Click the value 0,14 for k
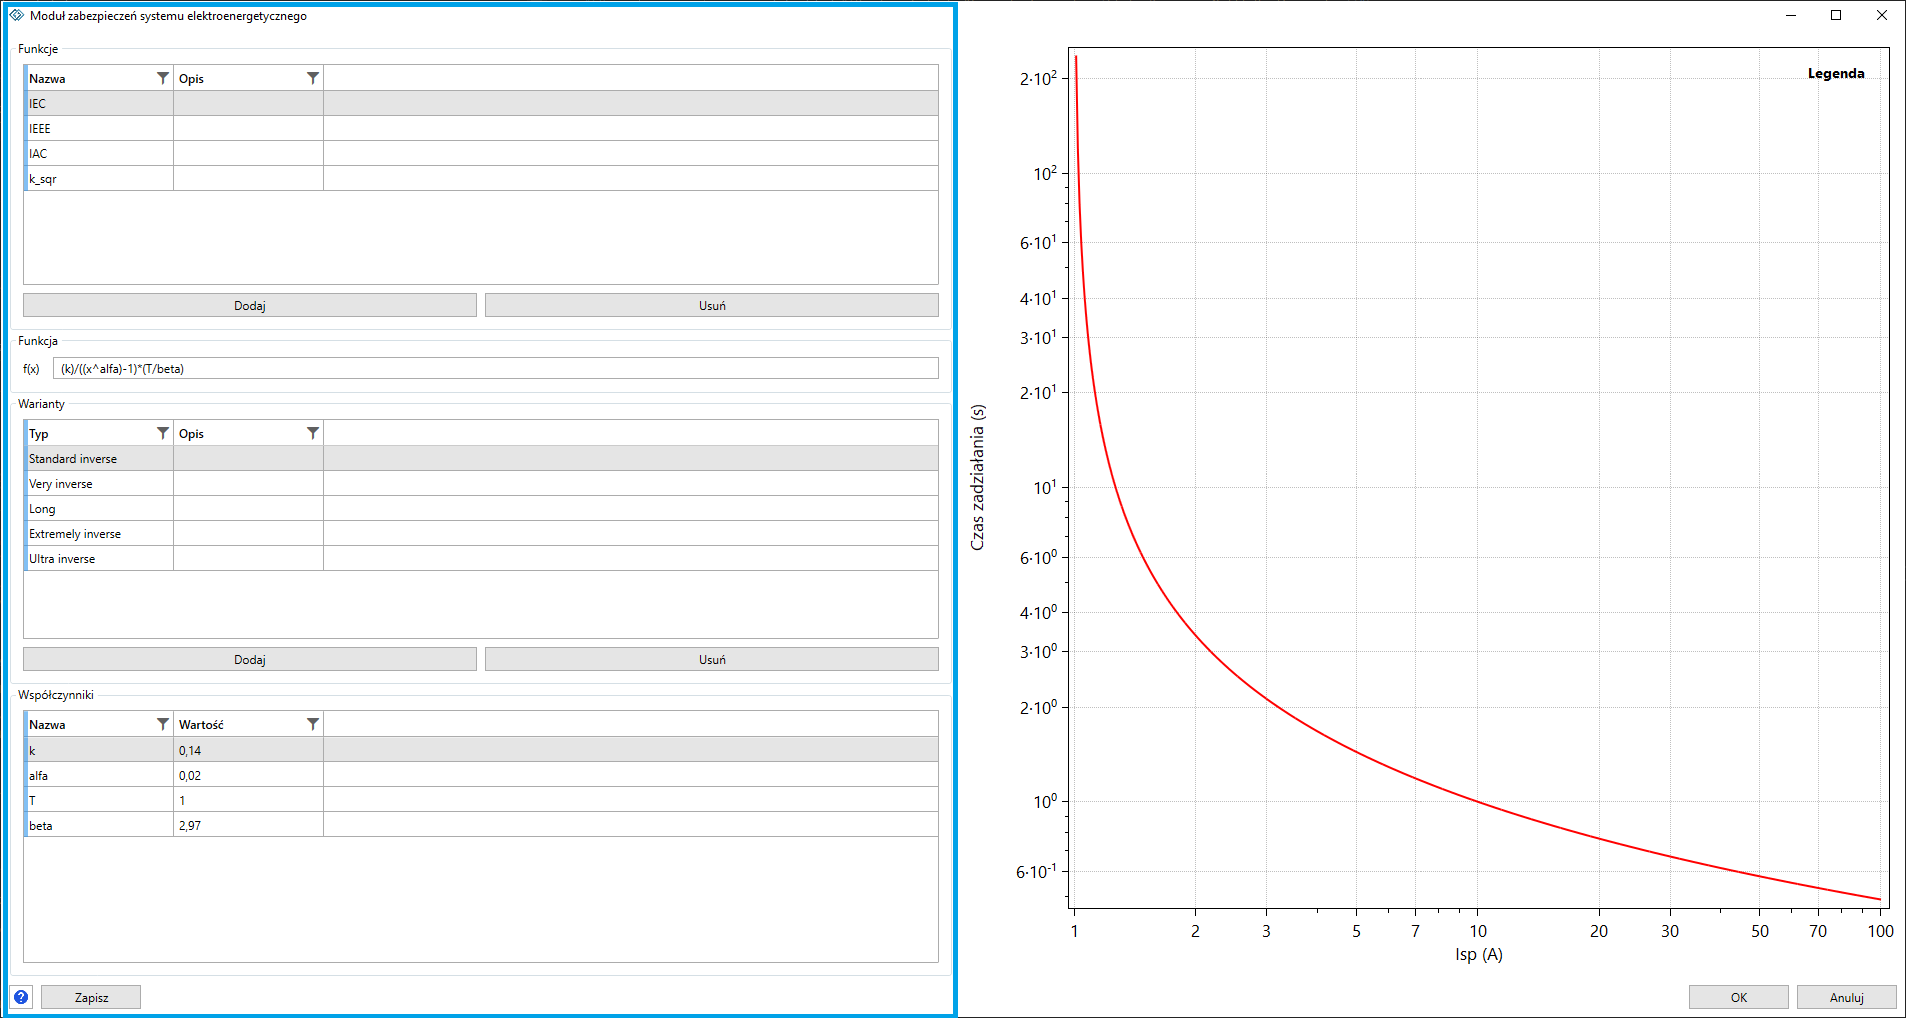This screenshot has width=1906, height=1018. tap(248, 750)
